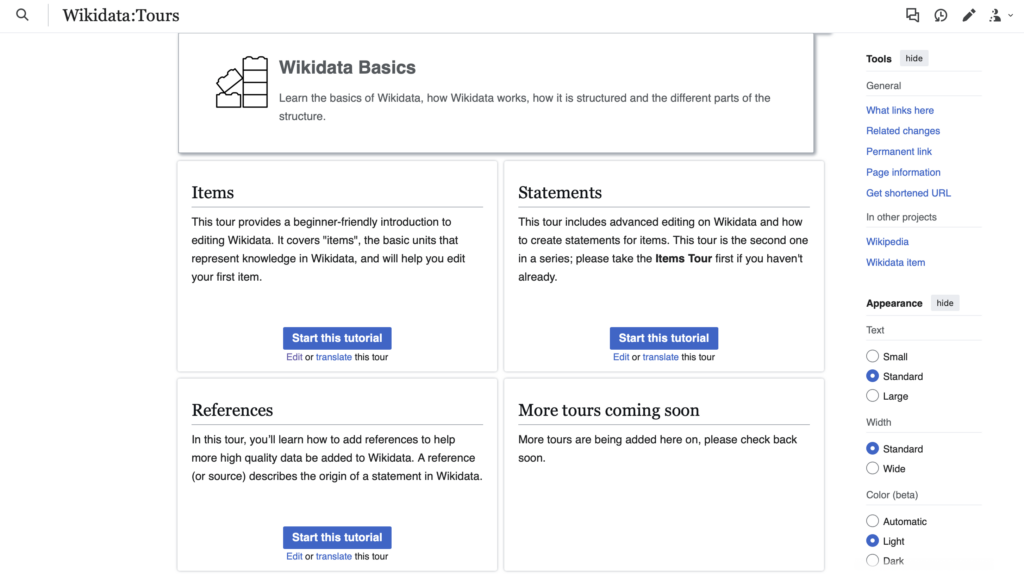This screenshot has height=581, width=1024.
Task: Translate the References tour
Action: (x=334, y=556)
